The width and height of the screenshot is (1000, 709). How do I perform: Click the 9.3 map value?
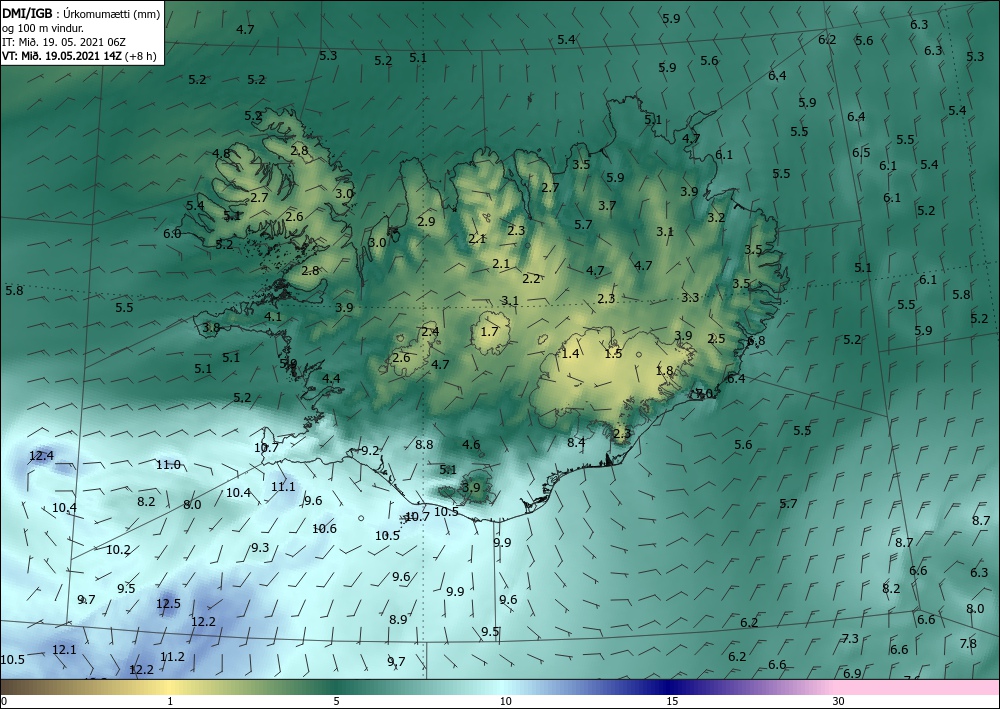pos(260,547)
